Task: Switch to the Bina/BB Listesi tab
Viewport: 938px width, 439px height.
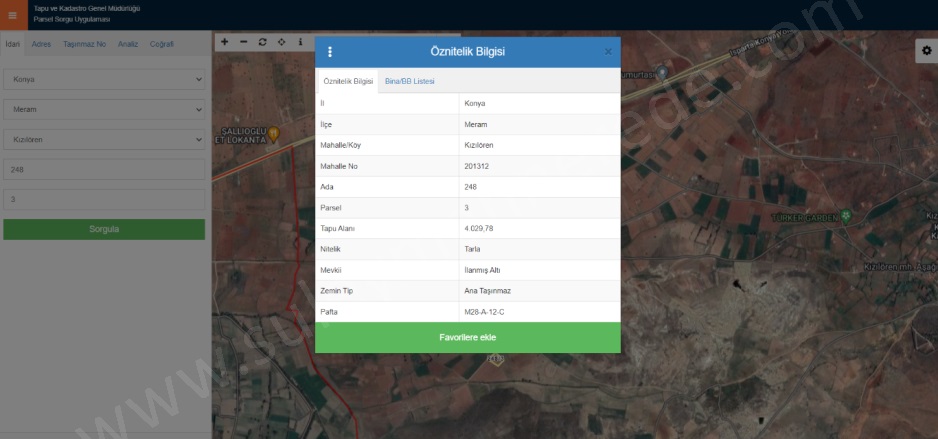Action: coord(410,81)
